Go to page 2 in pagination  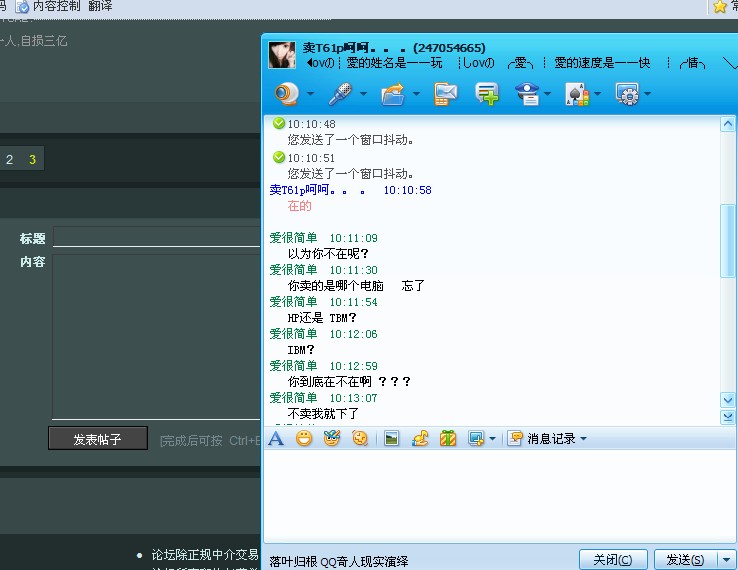click(10, 159)
